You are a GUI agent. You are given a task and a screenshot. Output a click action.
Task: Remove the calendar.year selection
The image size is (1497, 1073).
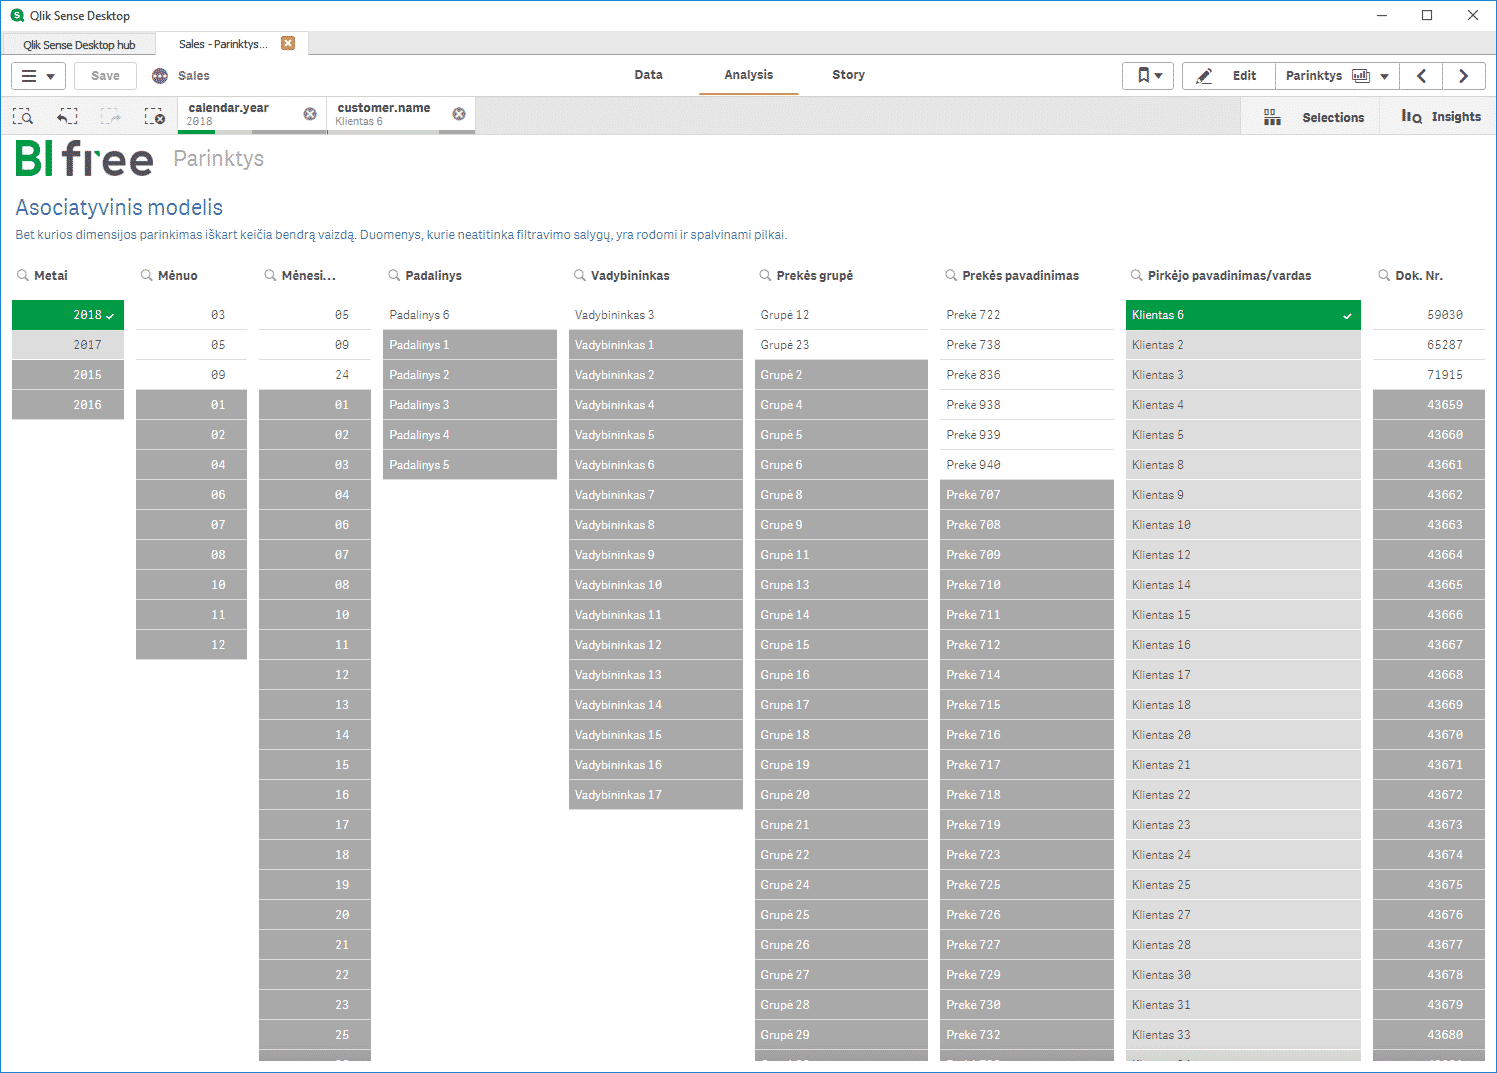click(x=310, y=114)
